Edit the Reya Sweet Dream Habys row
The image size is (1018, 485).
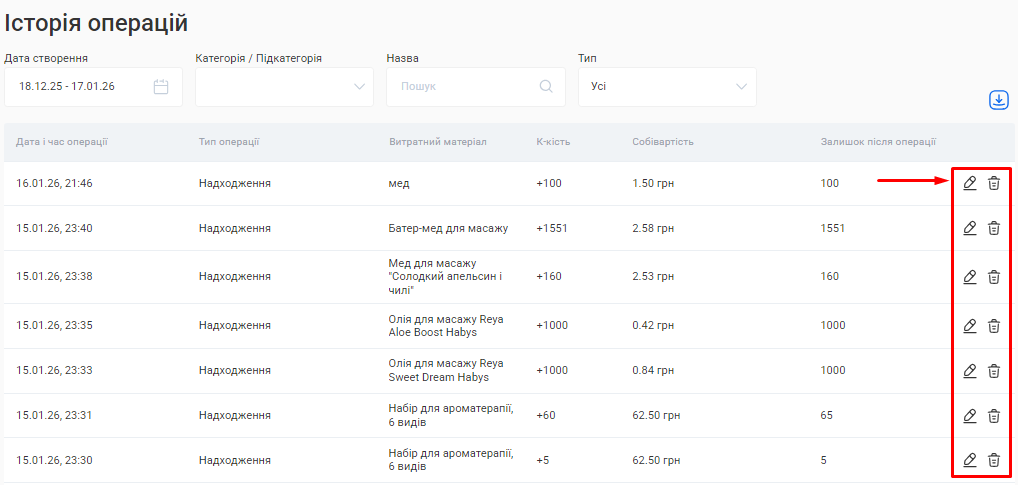pyautogui.click(x=969, y=371)
